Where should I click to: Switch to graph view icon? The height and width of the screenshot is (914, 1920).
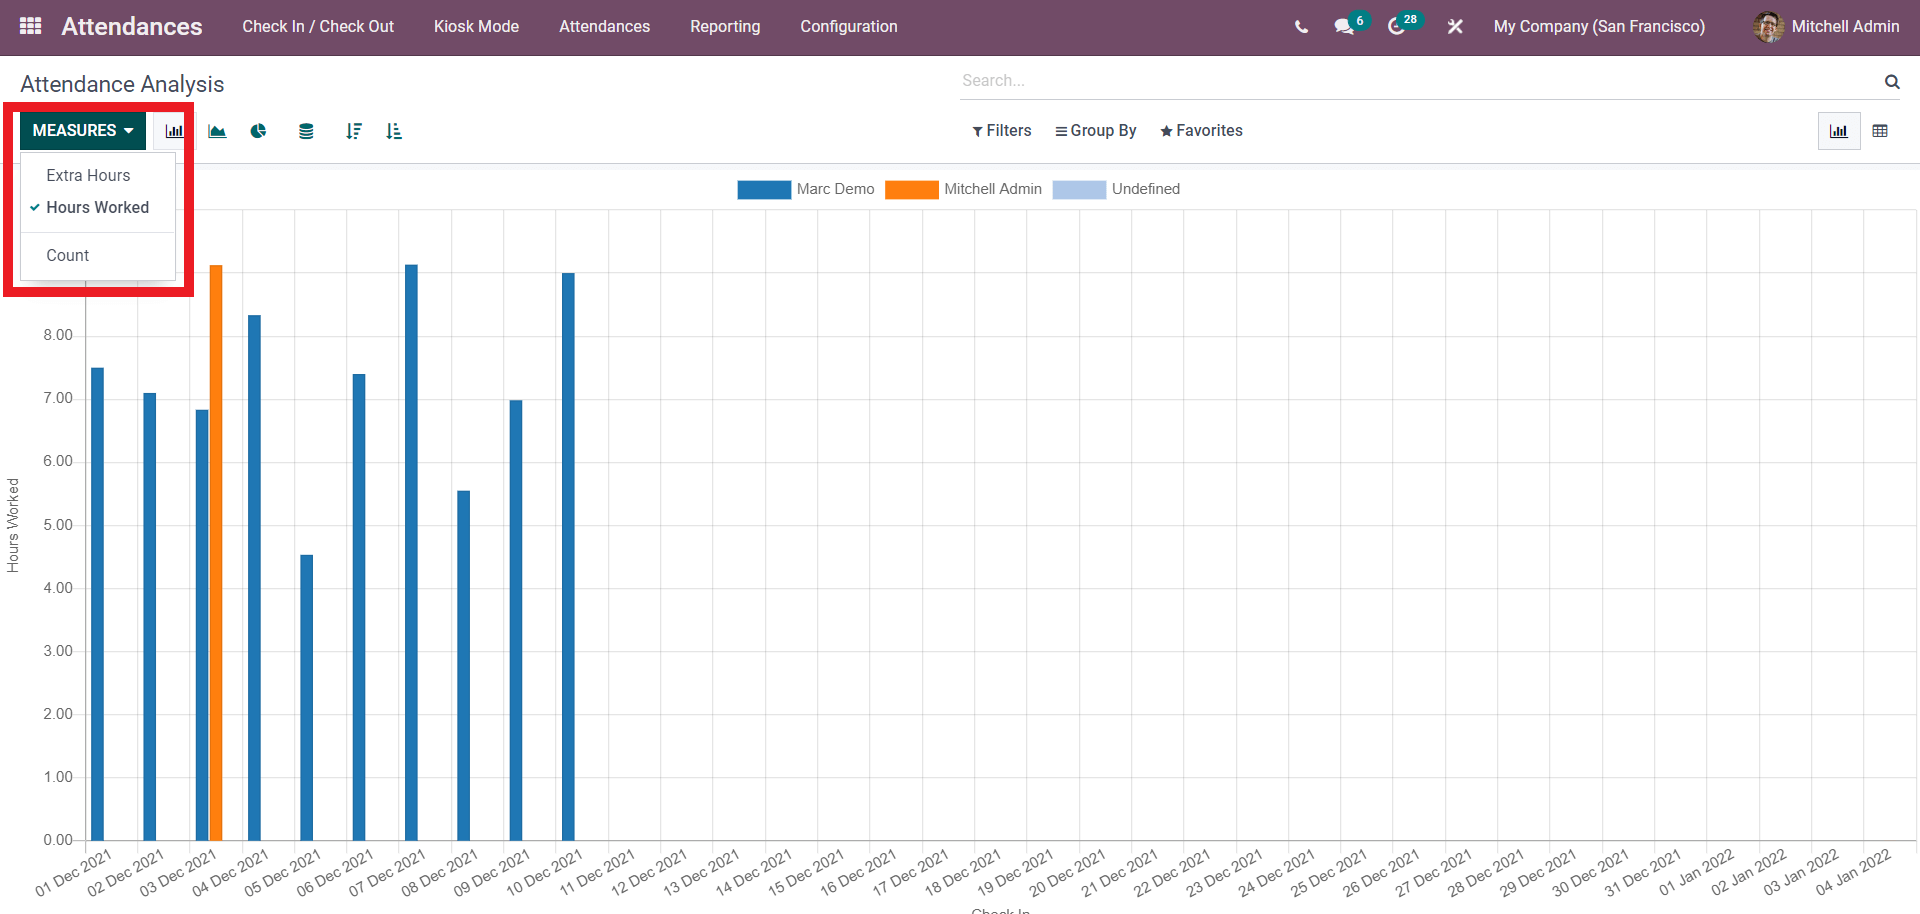(x=1839, y=131)
